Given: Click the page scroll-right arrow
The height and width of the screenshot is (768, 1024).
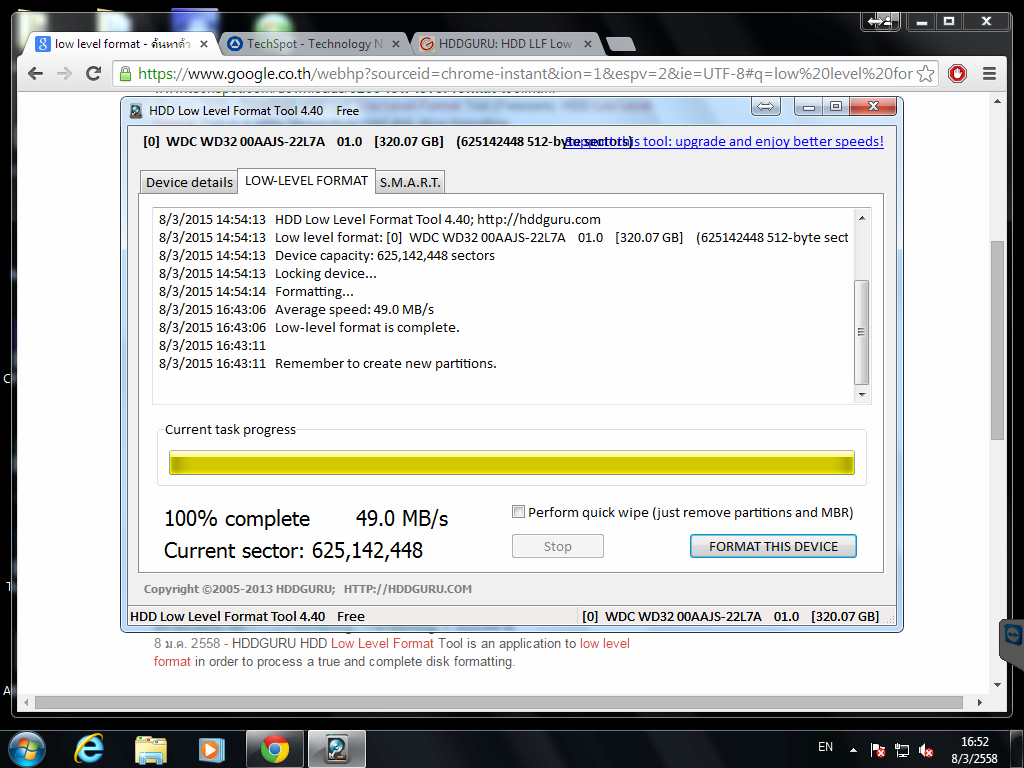Looking at the screenshot, I should pyautogui.click(x=980, y=702).
